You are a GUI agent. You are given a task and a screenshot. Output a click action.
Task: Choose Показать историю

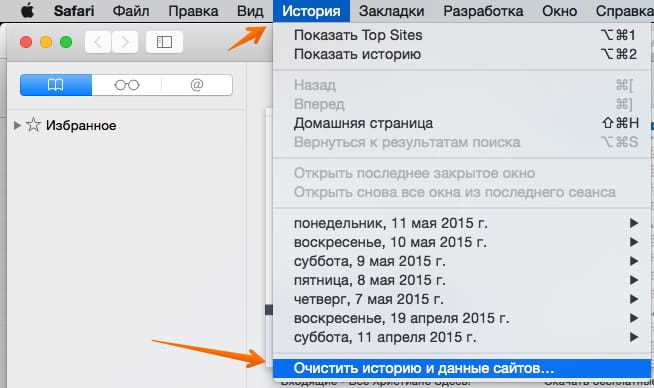coord(462,54)
